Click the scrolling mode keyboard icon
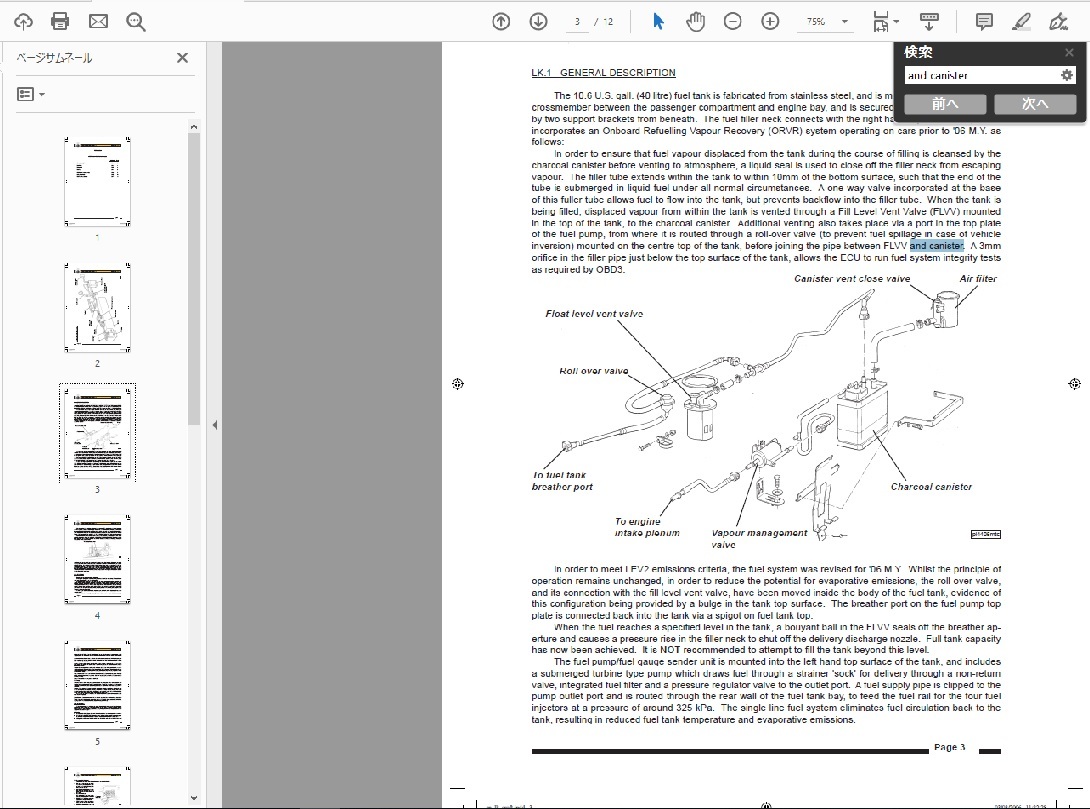 coord(929,22)
